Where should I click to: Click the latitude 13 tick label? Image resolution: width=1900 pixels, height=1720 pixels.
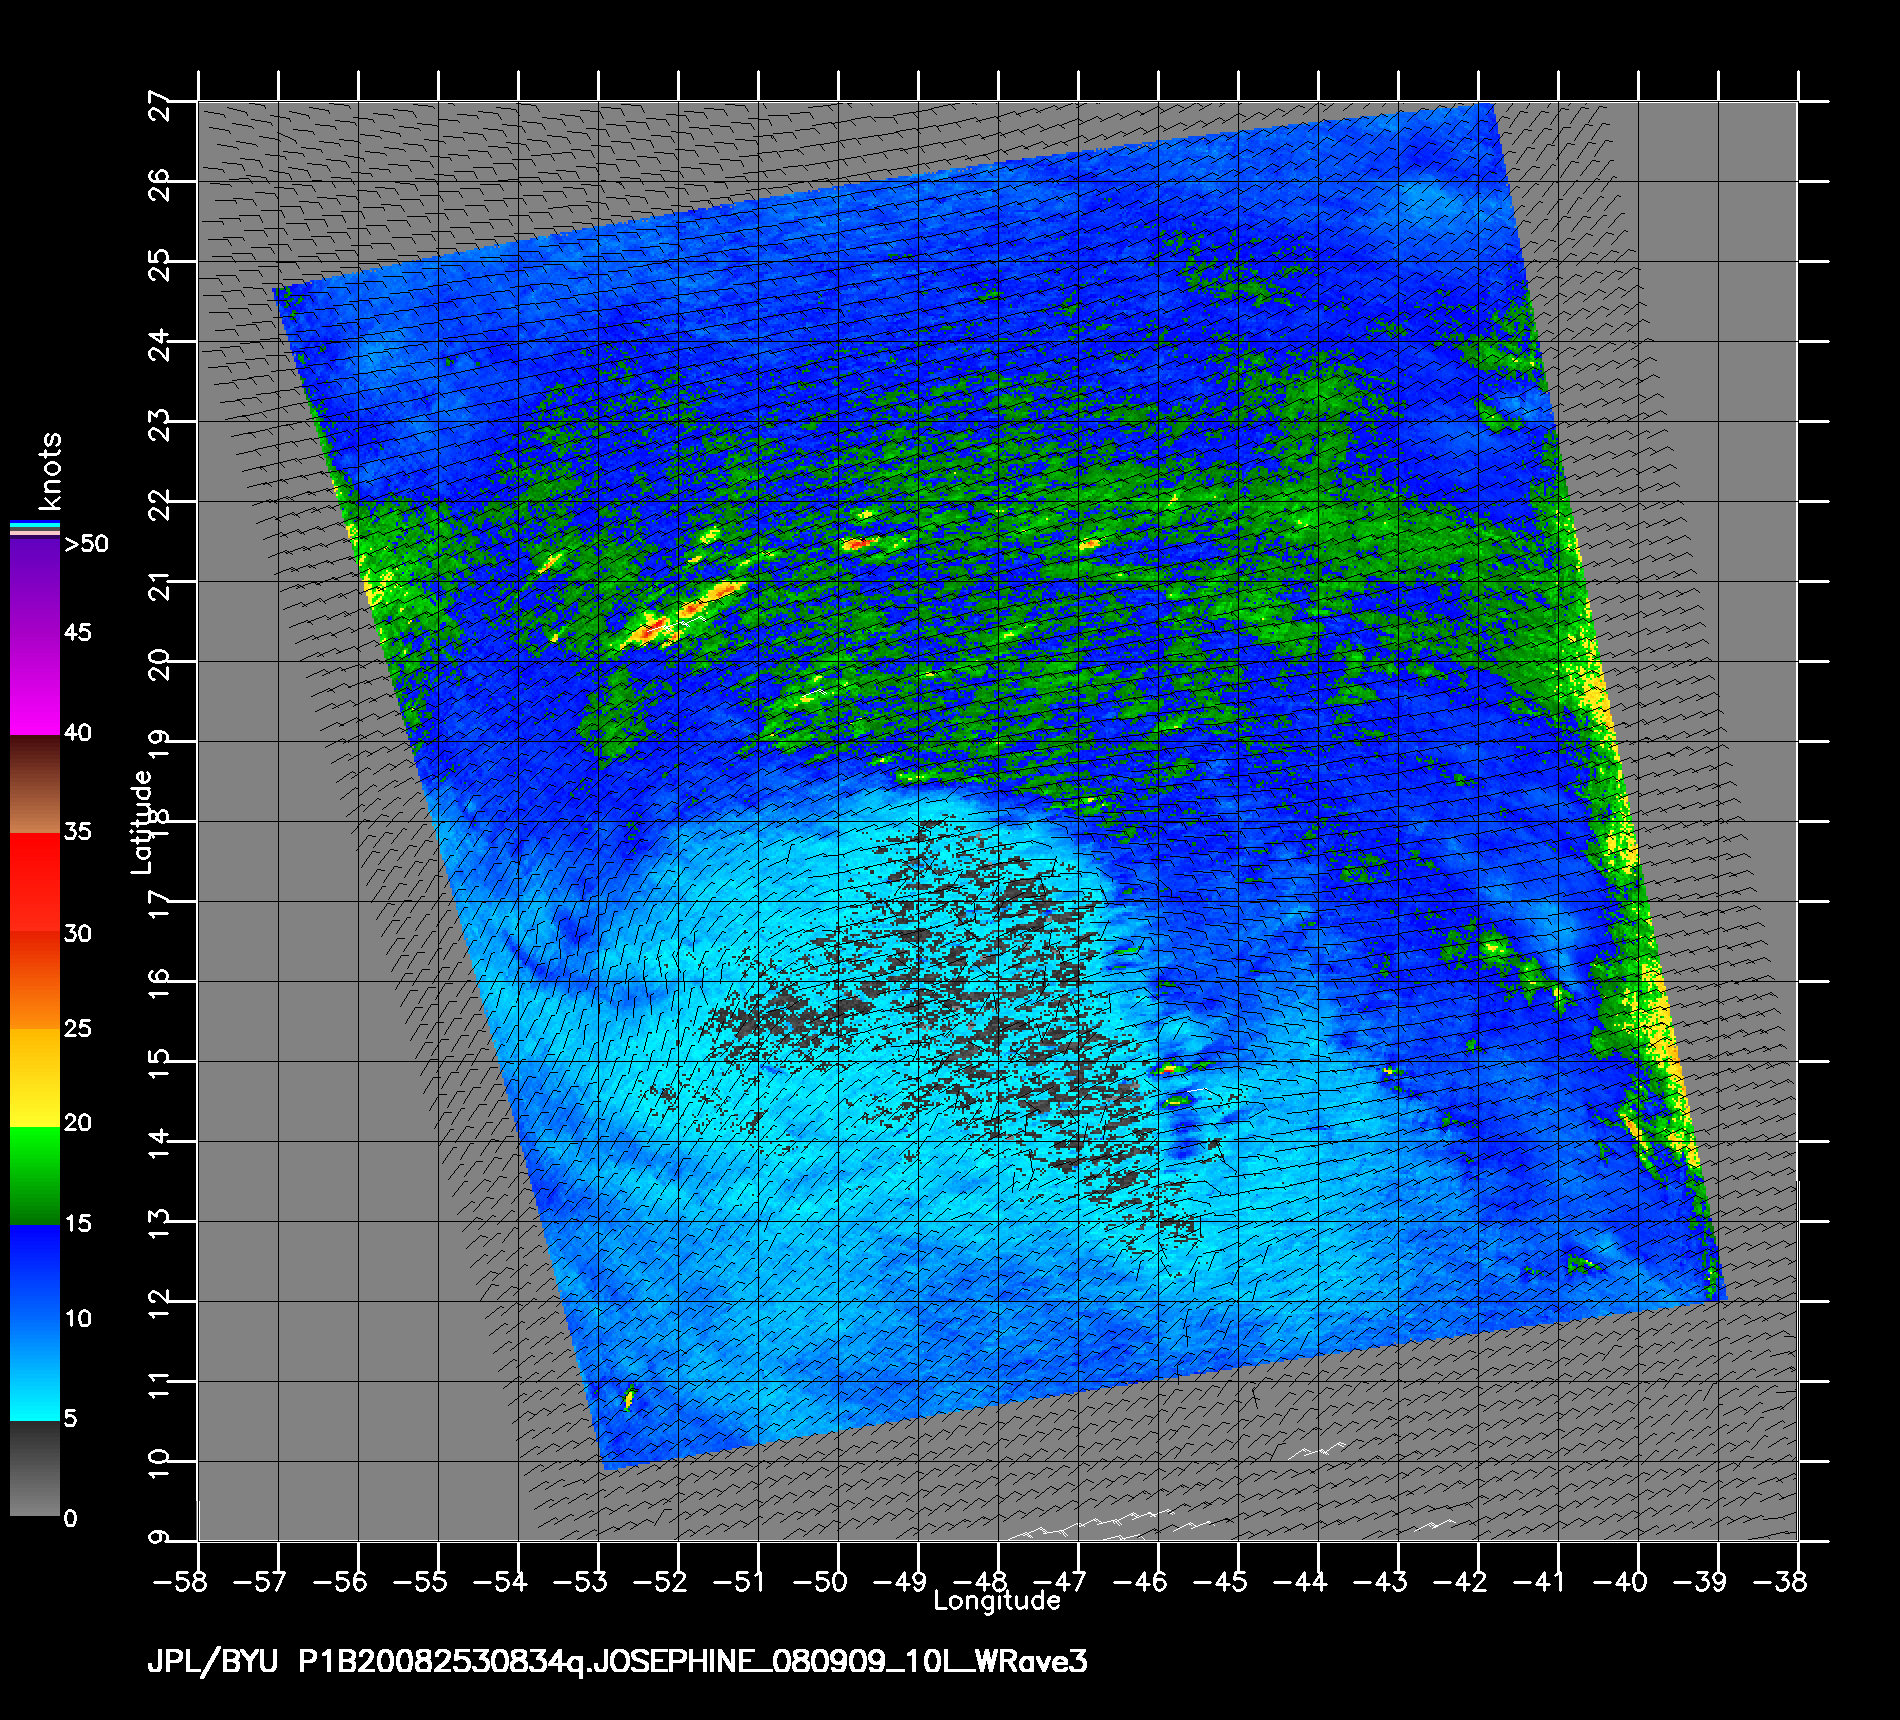coord(160,1224)
